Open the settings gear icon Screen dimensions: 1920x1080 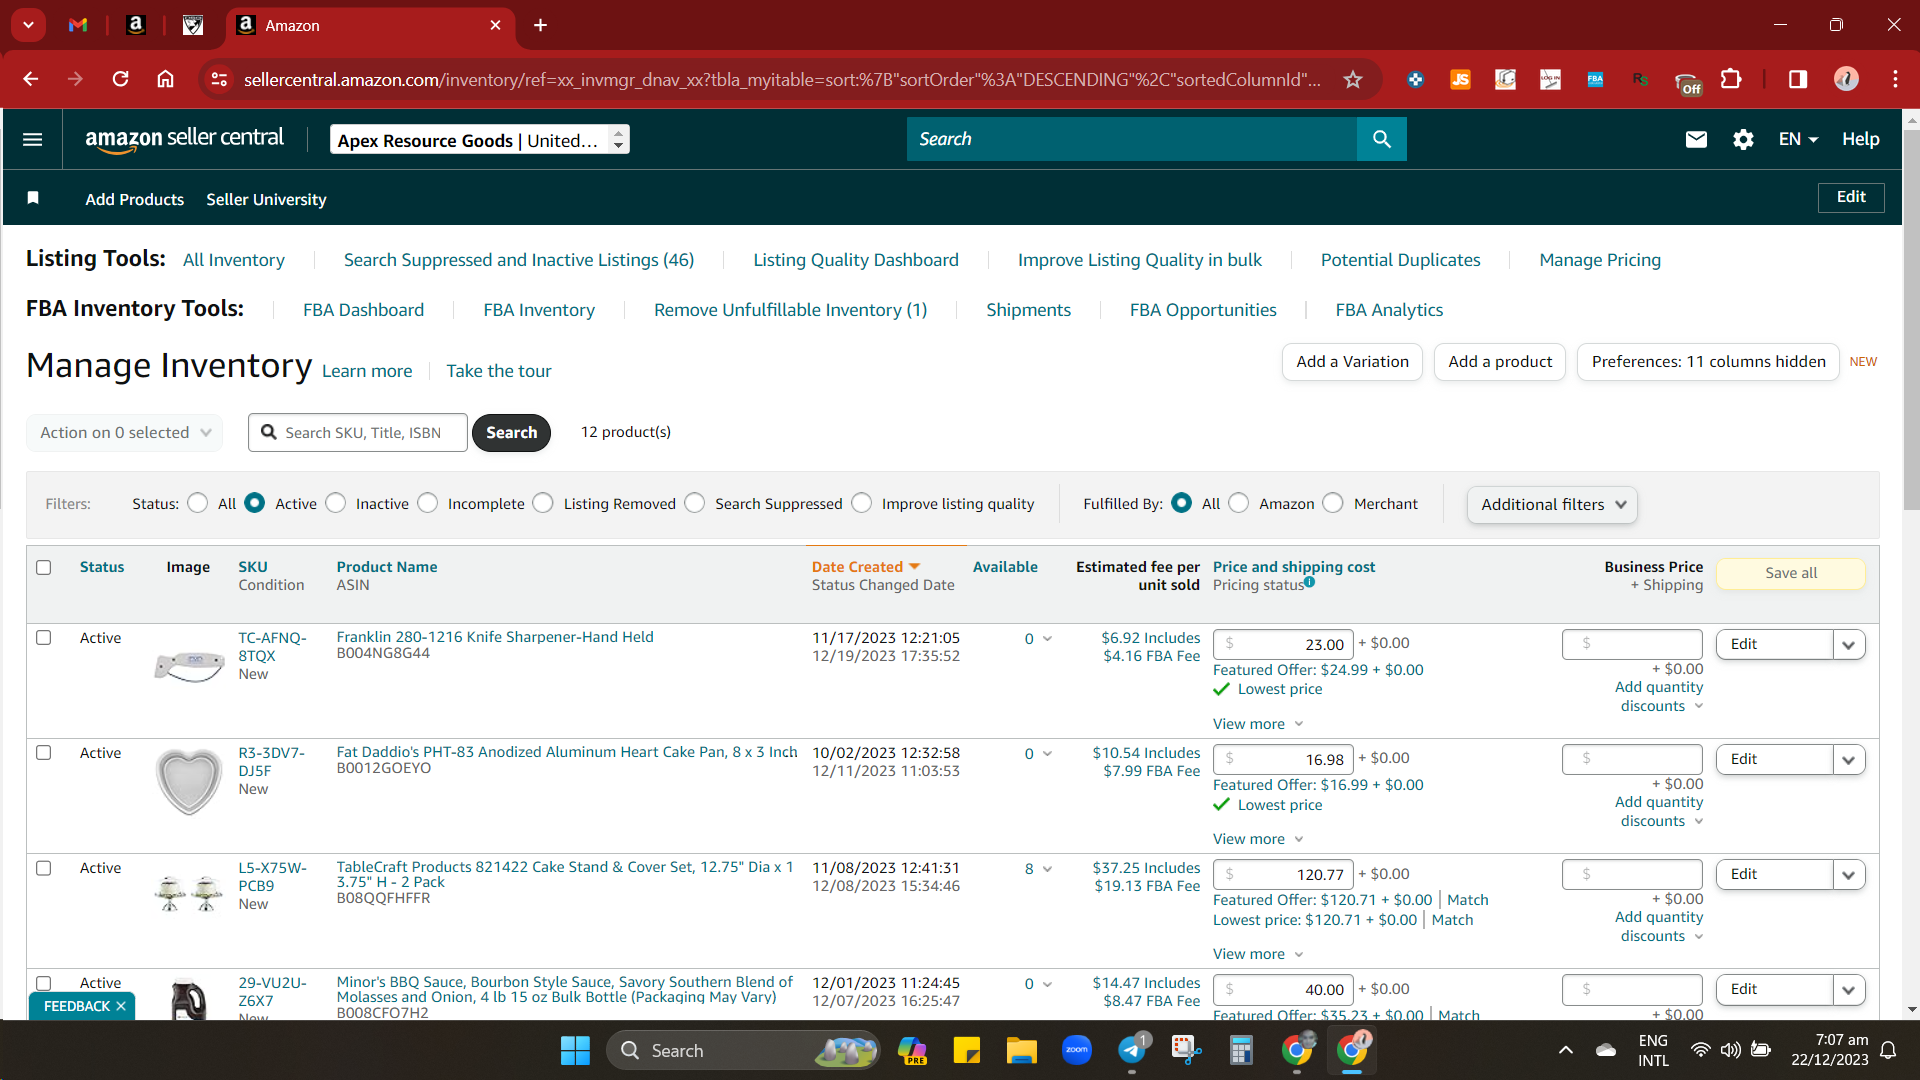tap(1743, 139)
